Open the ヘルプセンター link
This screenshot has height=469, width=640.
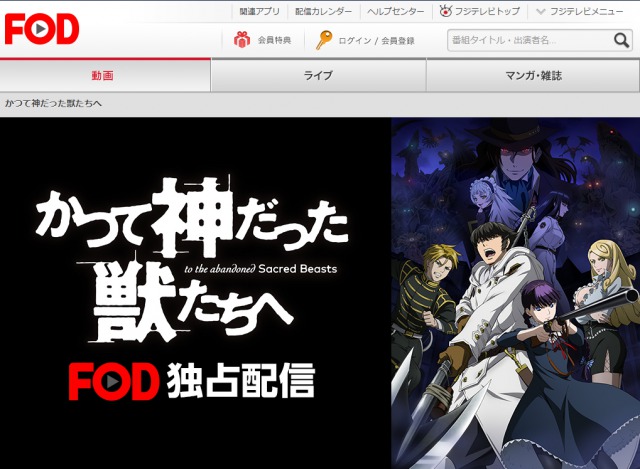[x=396, y=11]
